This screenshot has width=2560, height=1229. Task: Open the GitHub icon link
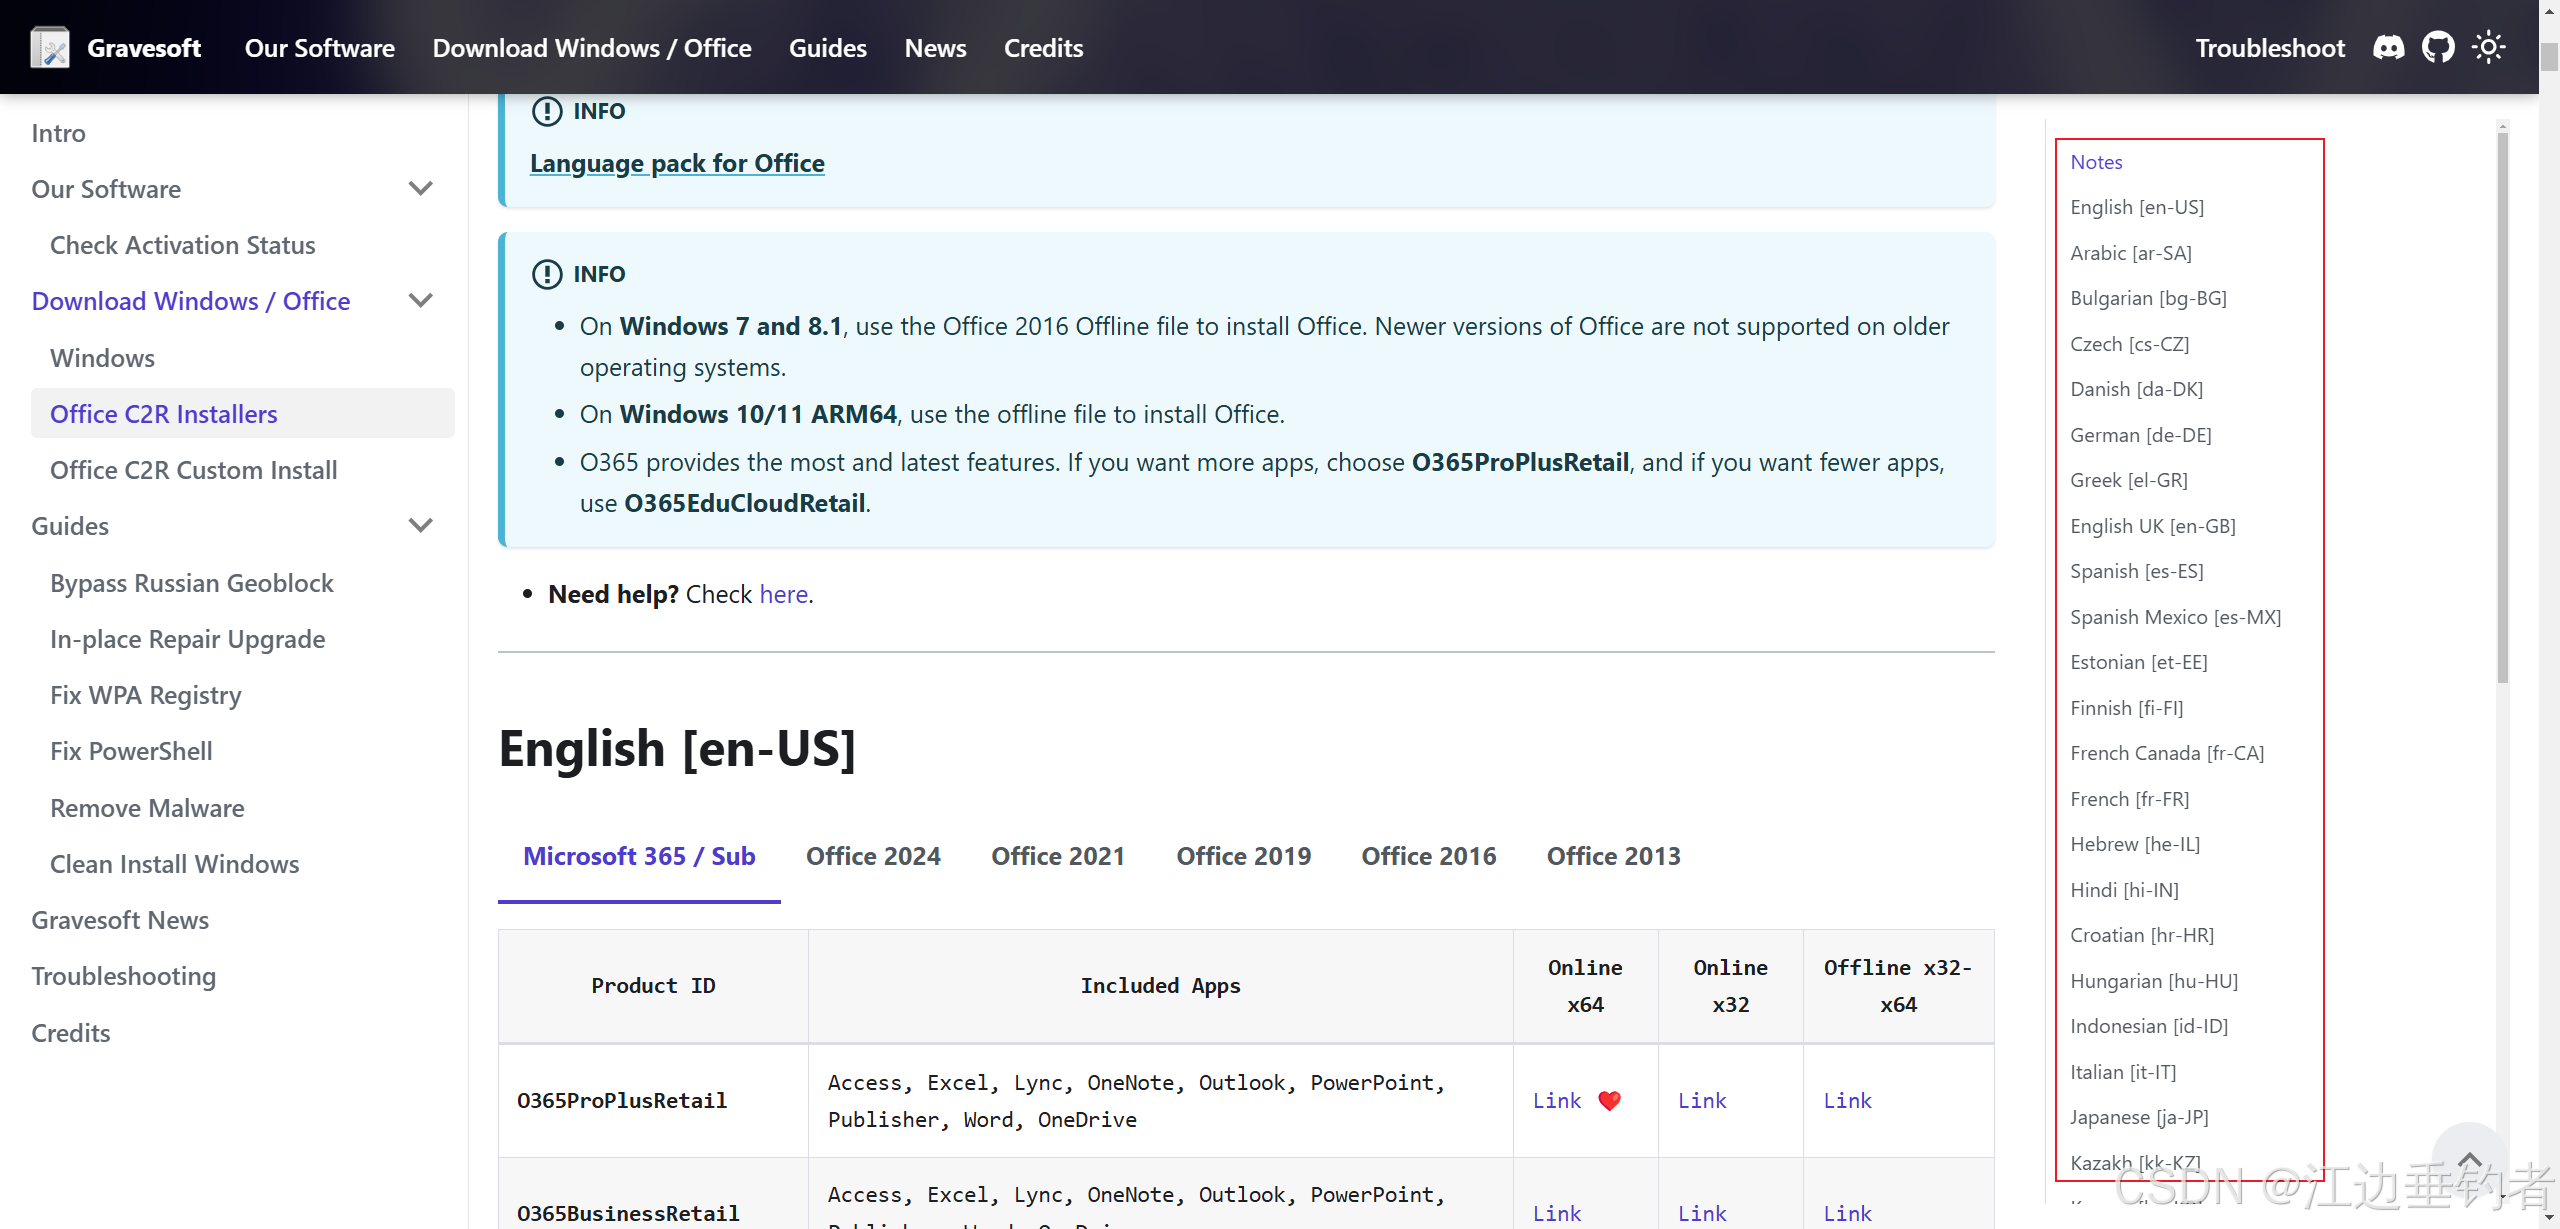click(x=2438, y=47)
